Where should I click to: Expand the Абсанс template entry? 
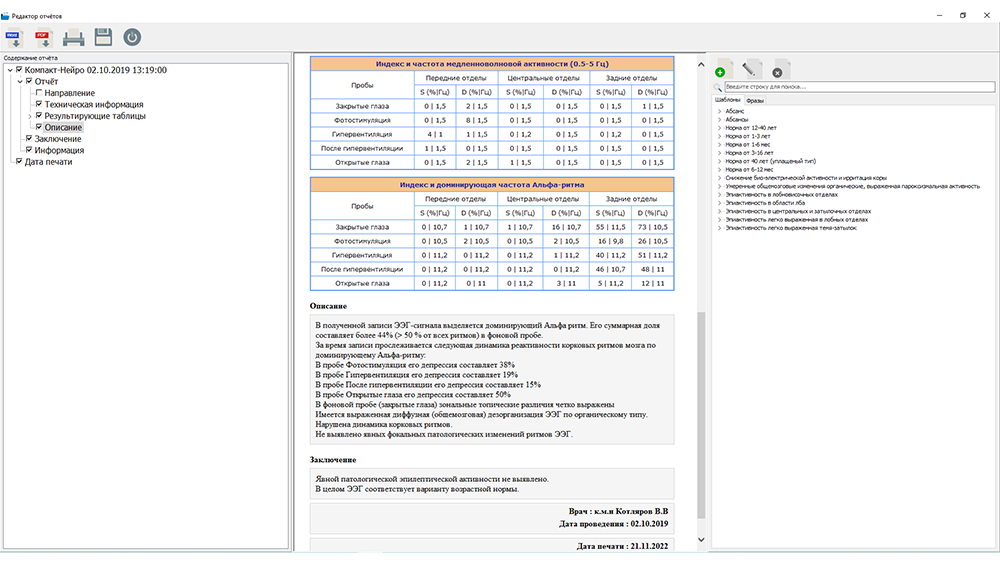[719, 111]
